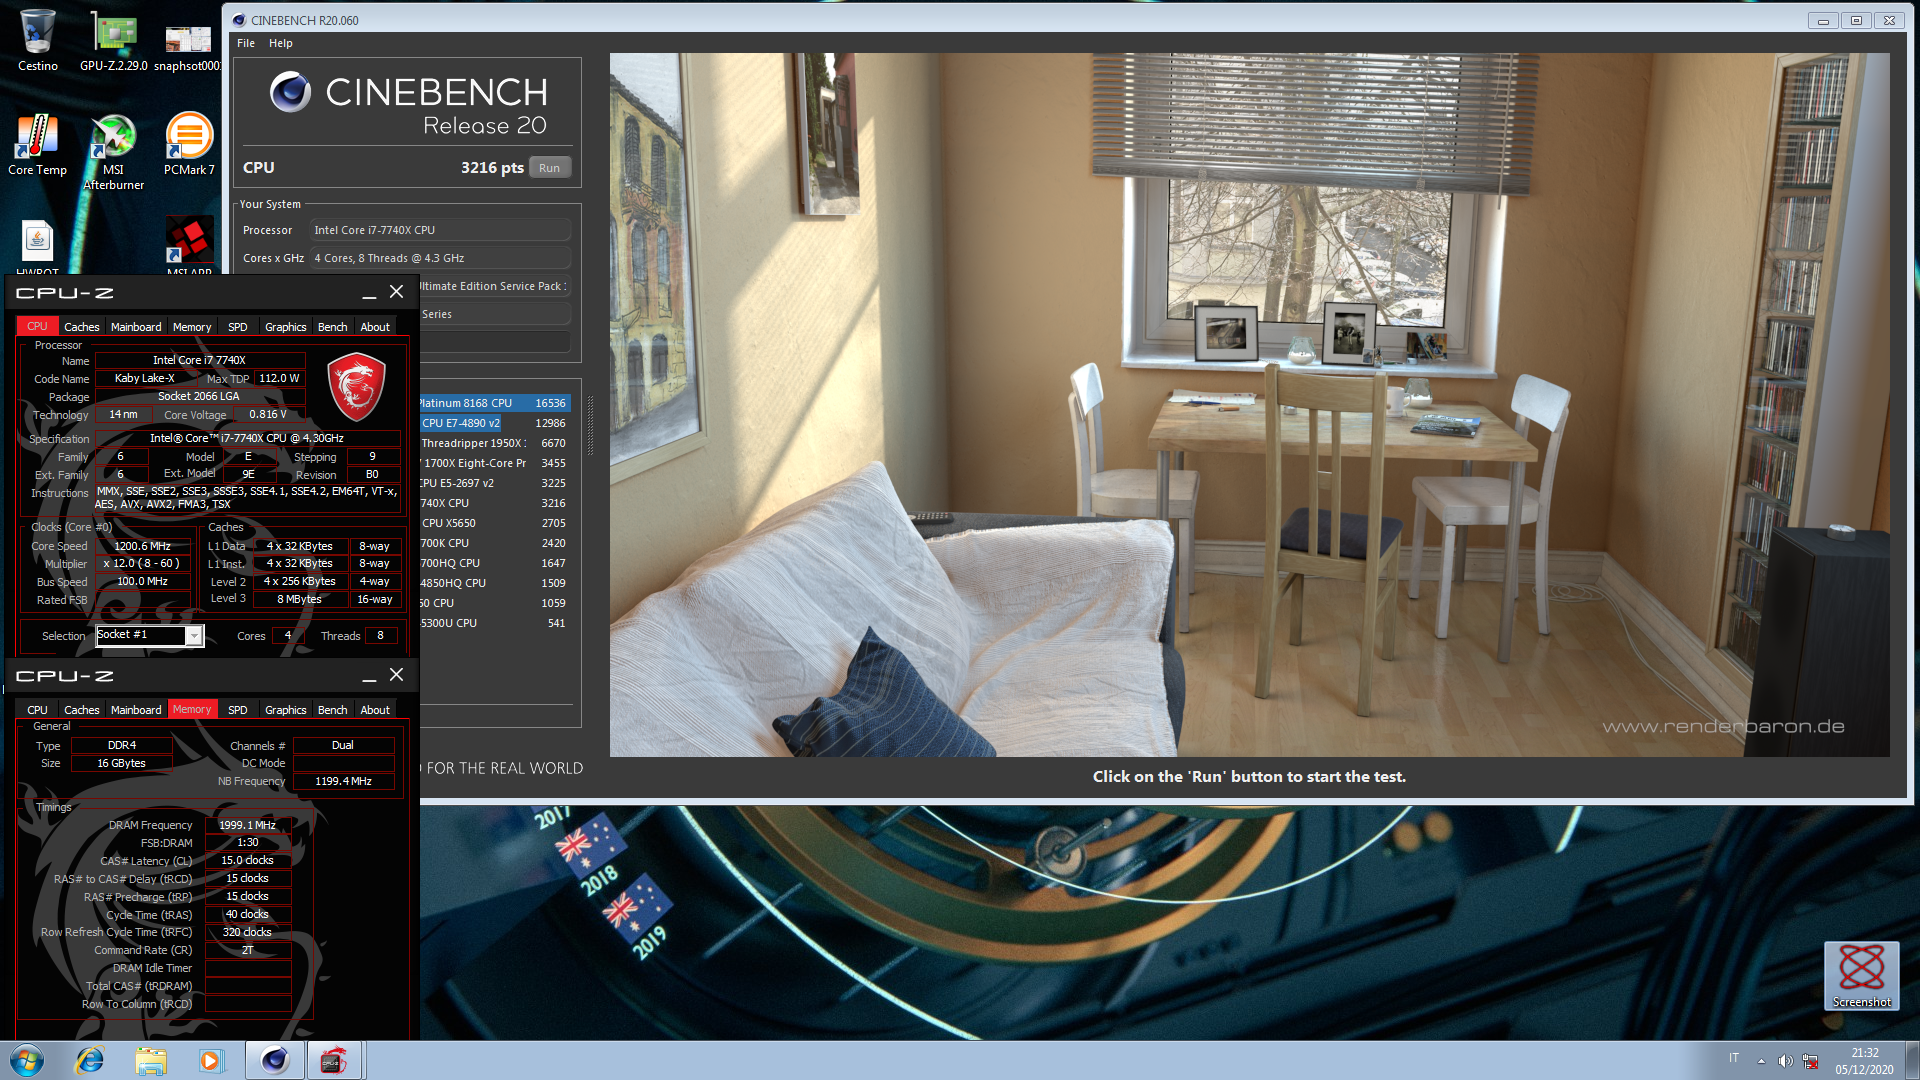Switch to Cinebench taskbar button
The height and width of the screenshot is (1080, 1920).
(275, 1060)
